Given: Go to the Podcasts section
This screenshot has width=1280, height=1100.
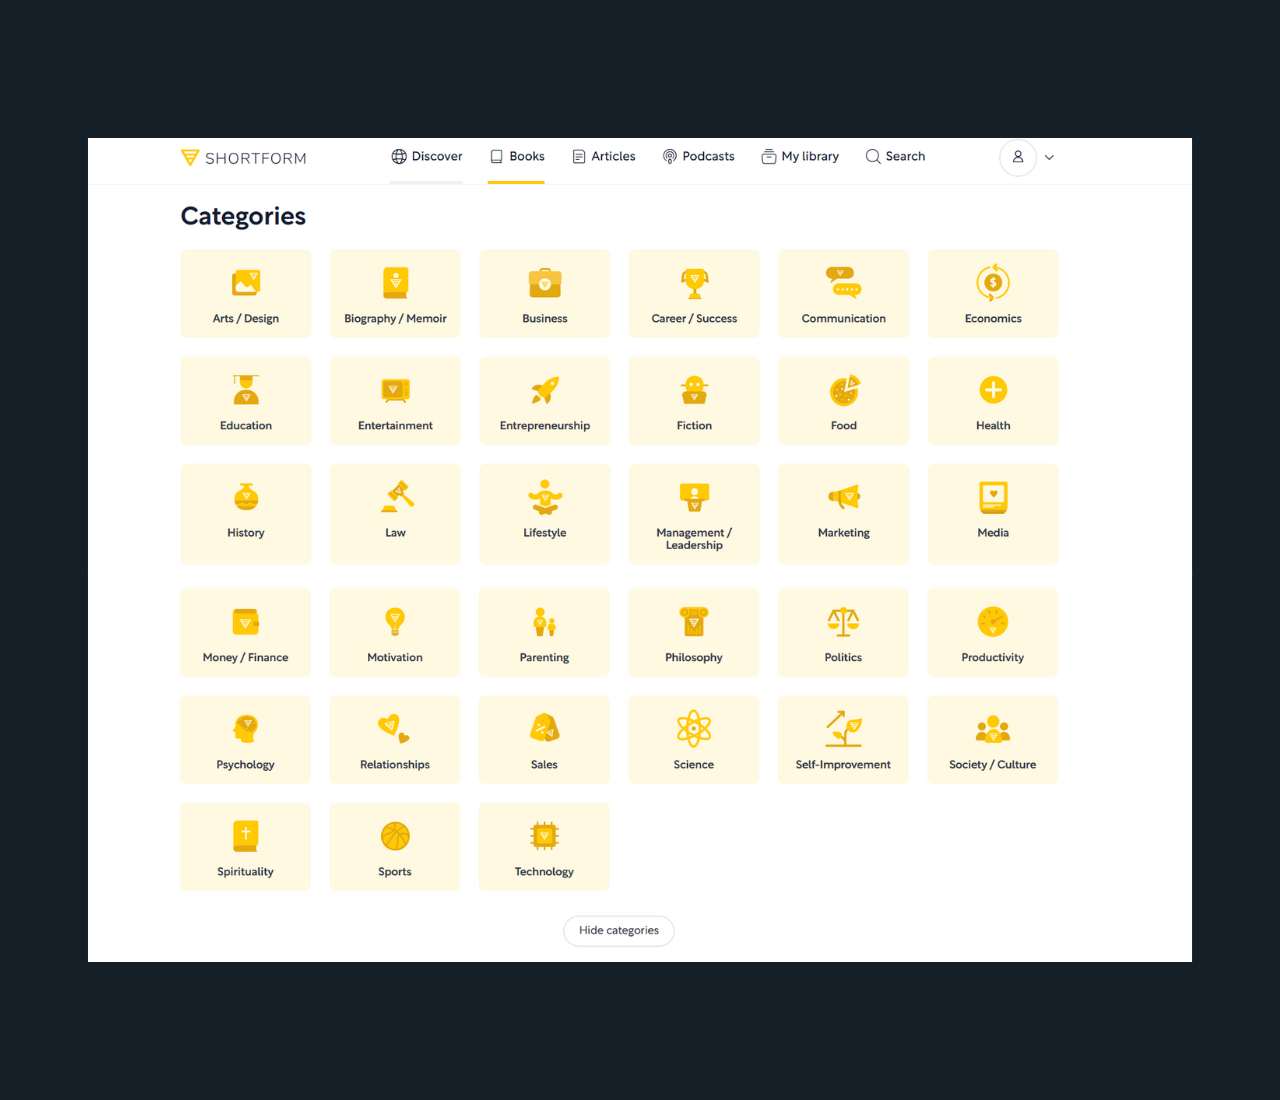Looking at the screenshot, I should point(699,157).
